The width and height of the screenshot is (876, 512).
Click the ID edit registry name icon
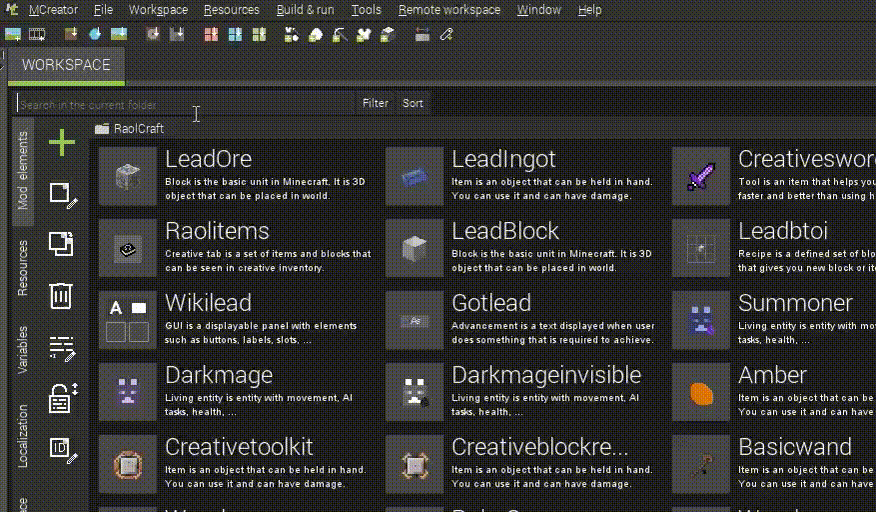point(63,450)
